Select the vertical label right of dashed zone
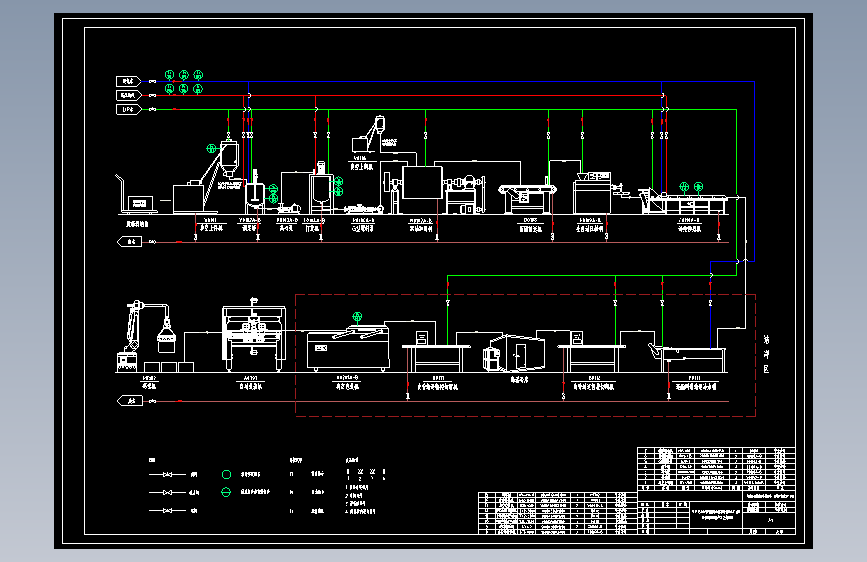Viewport: 867px width, 562px height. coord(766,354)
